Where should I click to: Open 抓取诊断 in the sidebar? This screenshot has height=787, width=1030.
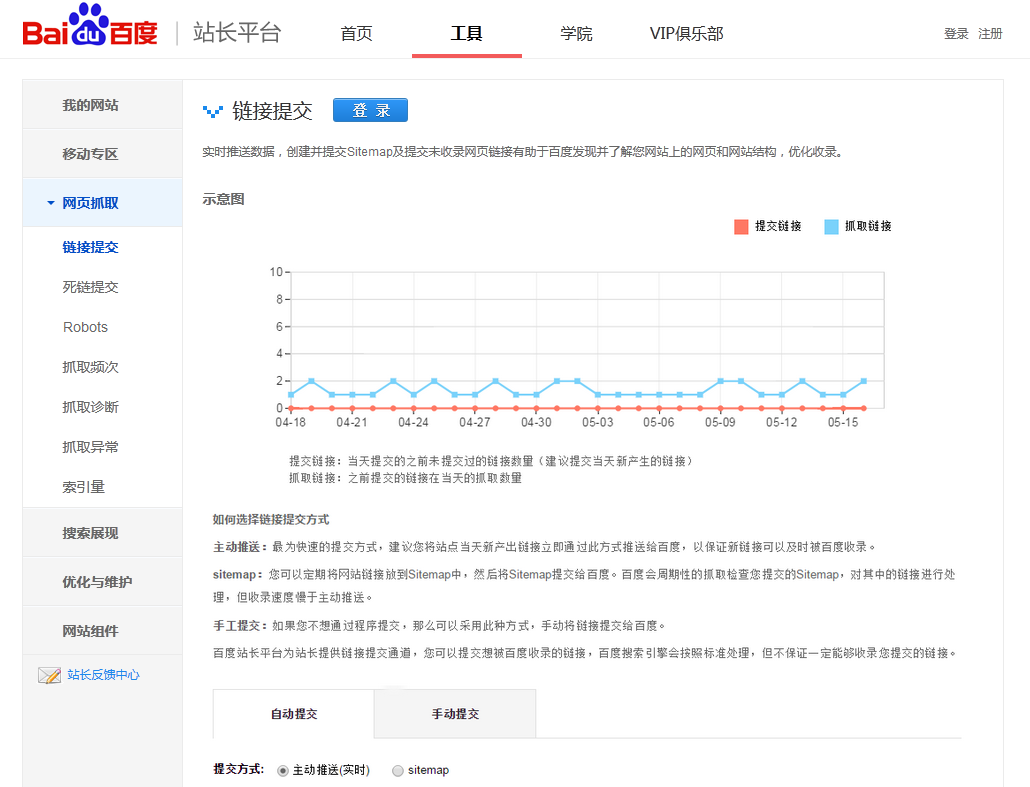(91, 407)
